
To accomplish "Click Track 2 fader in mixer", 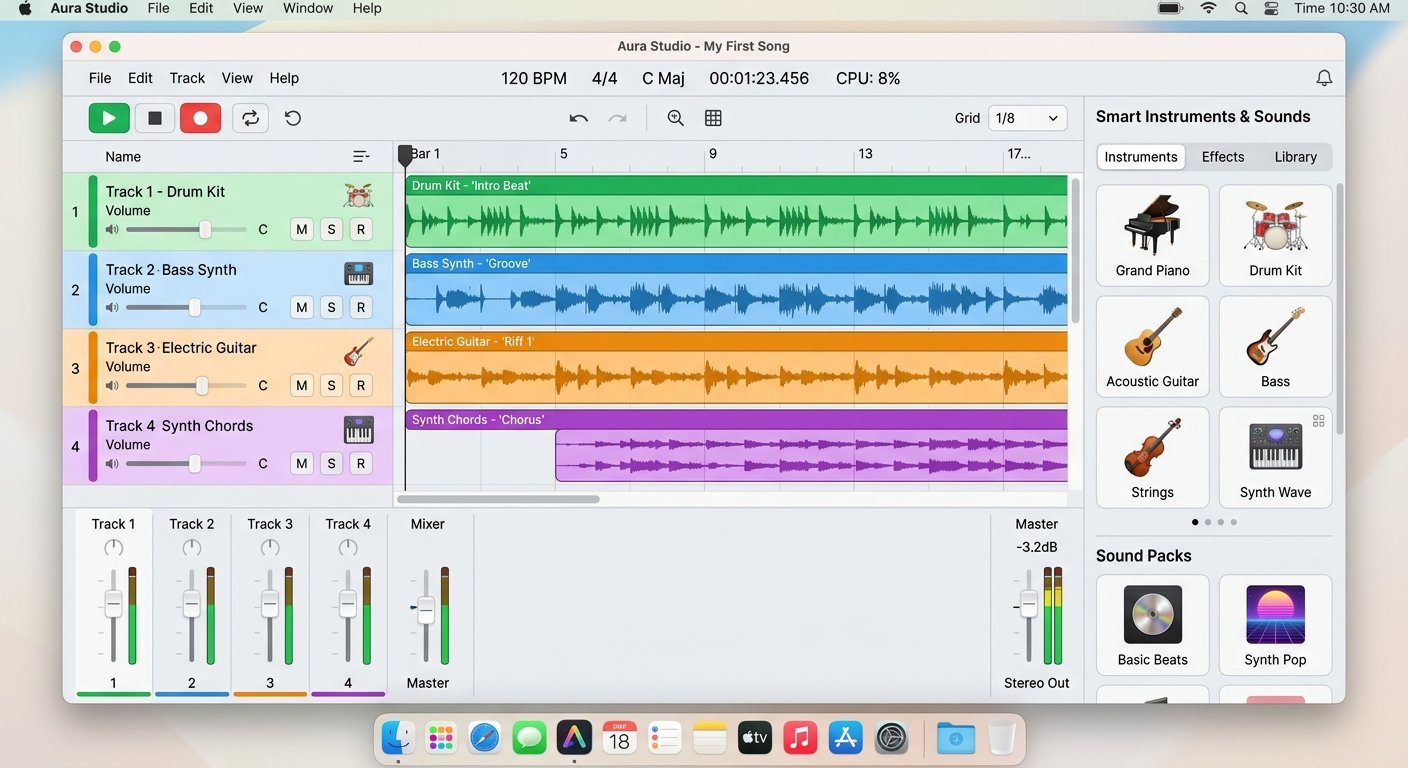I will tap(191, 604).
